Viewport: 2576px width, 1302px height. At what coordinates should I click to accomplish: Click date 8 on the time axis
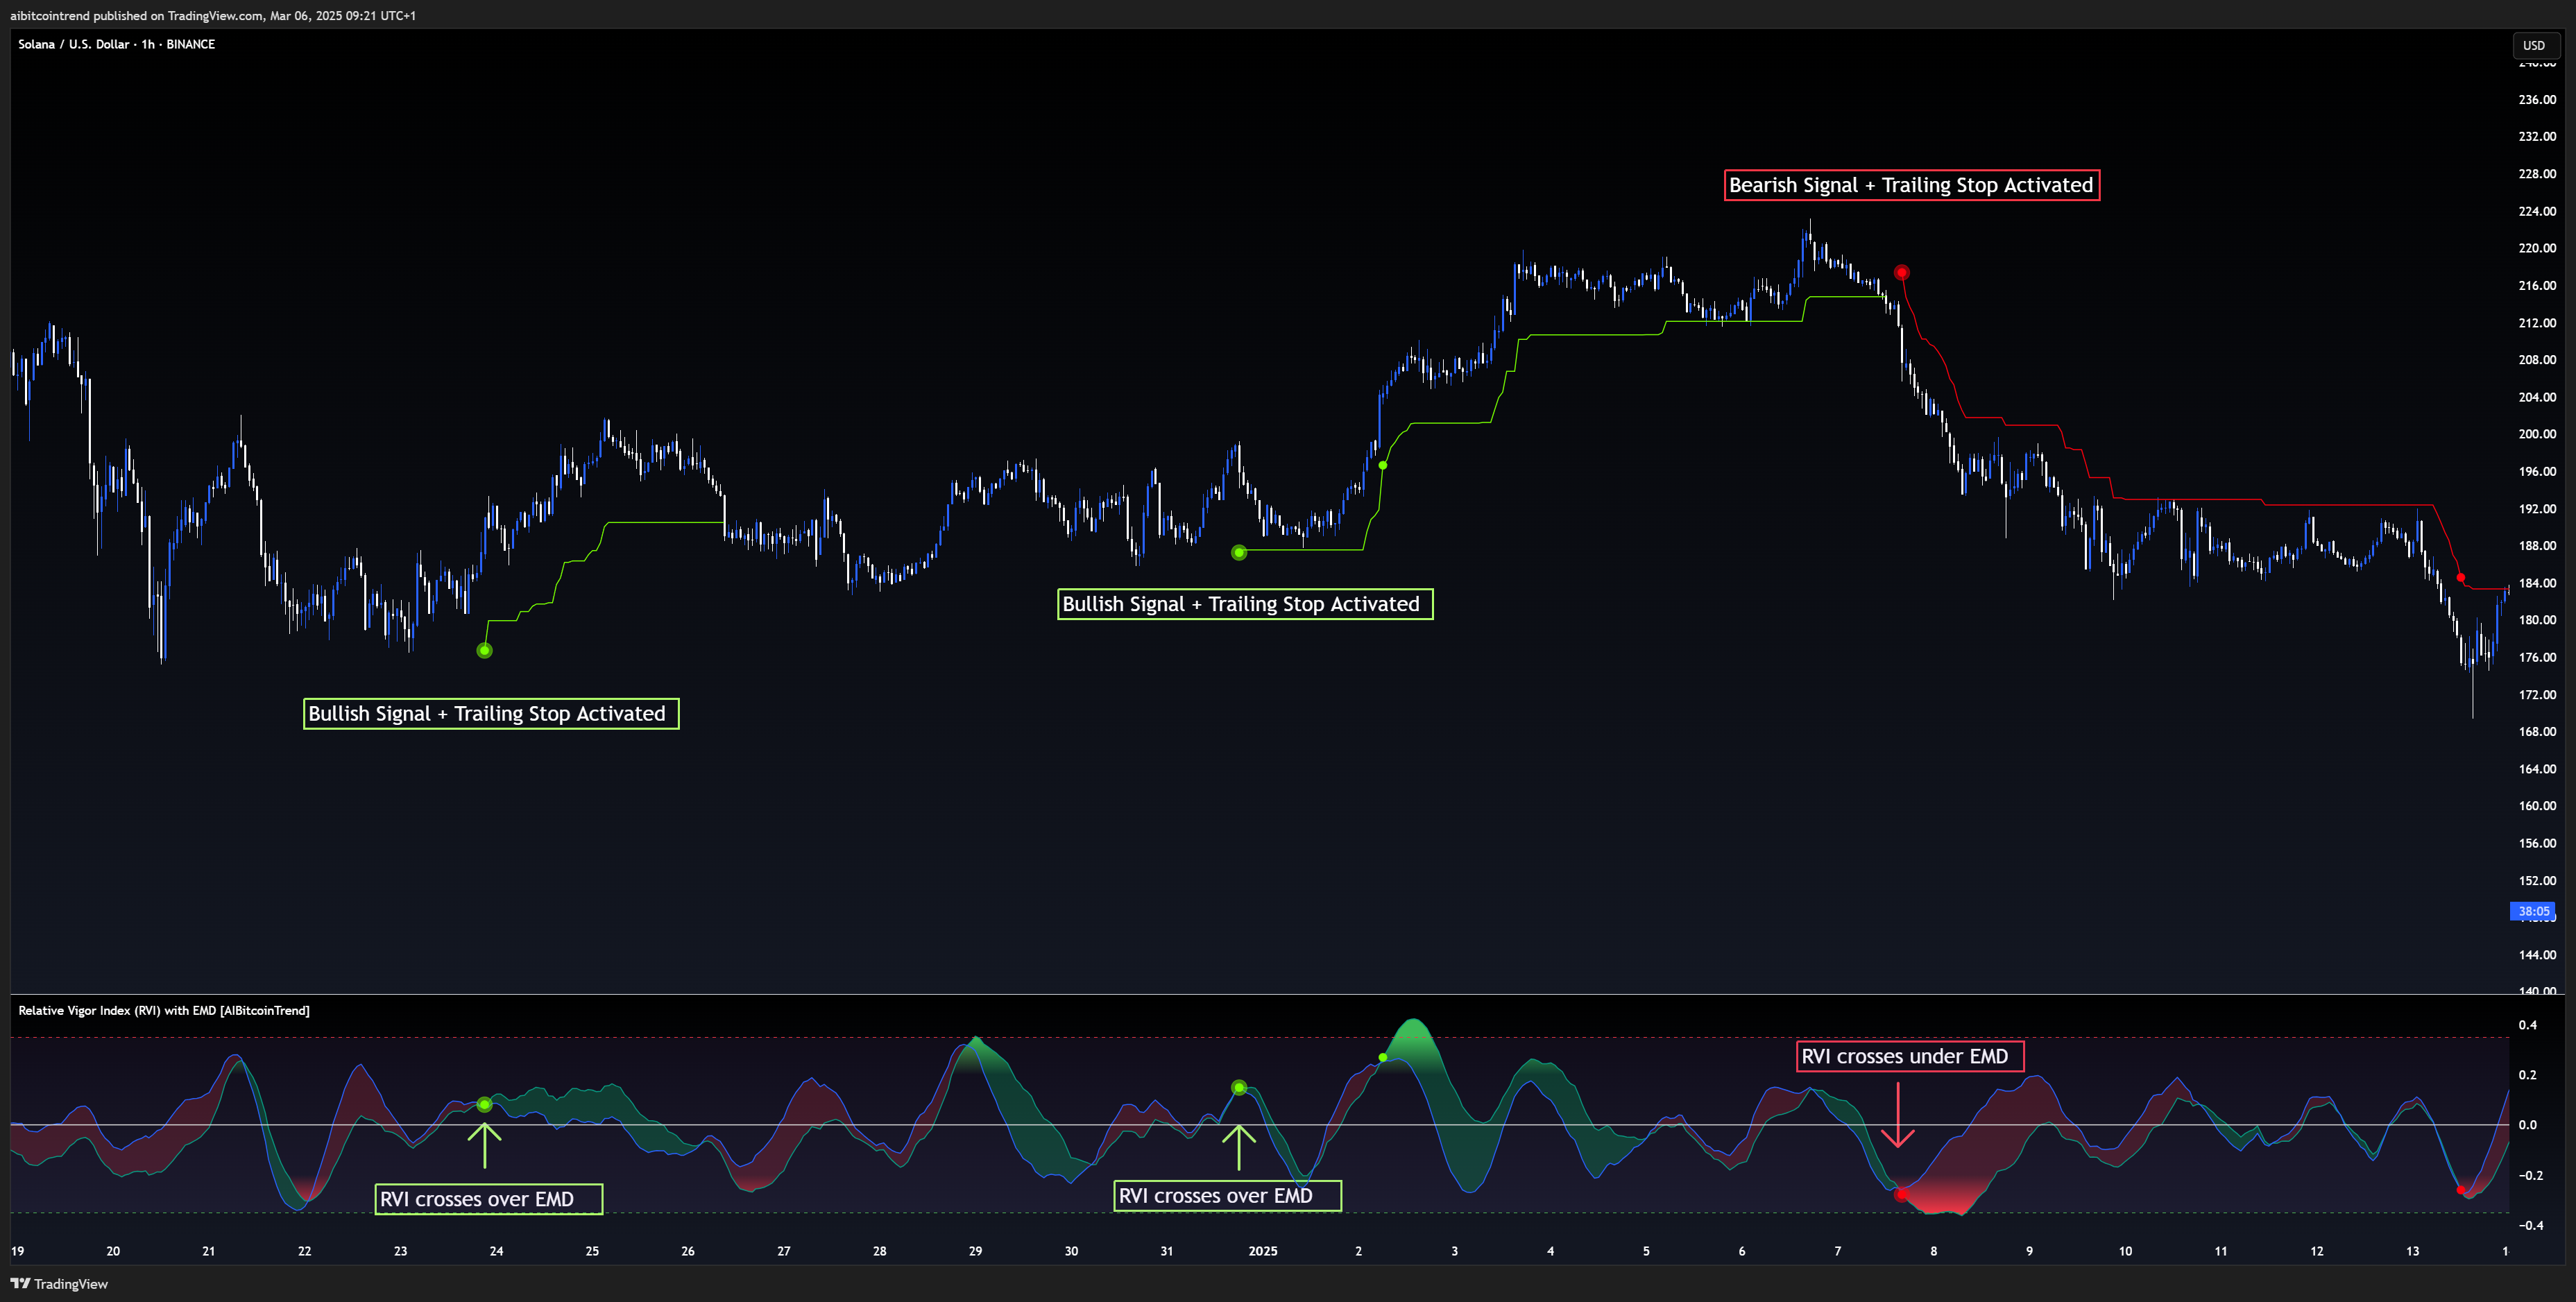point(1933,1251)
